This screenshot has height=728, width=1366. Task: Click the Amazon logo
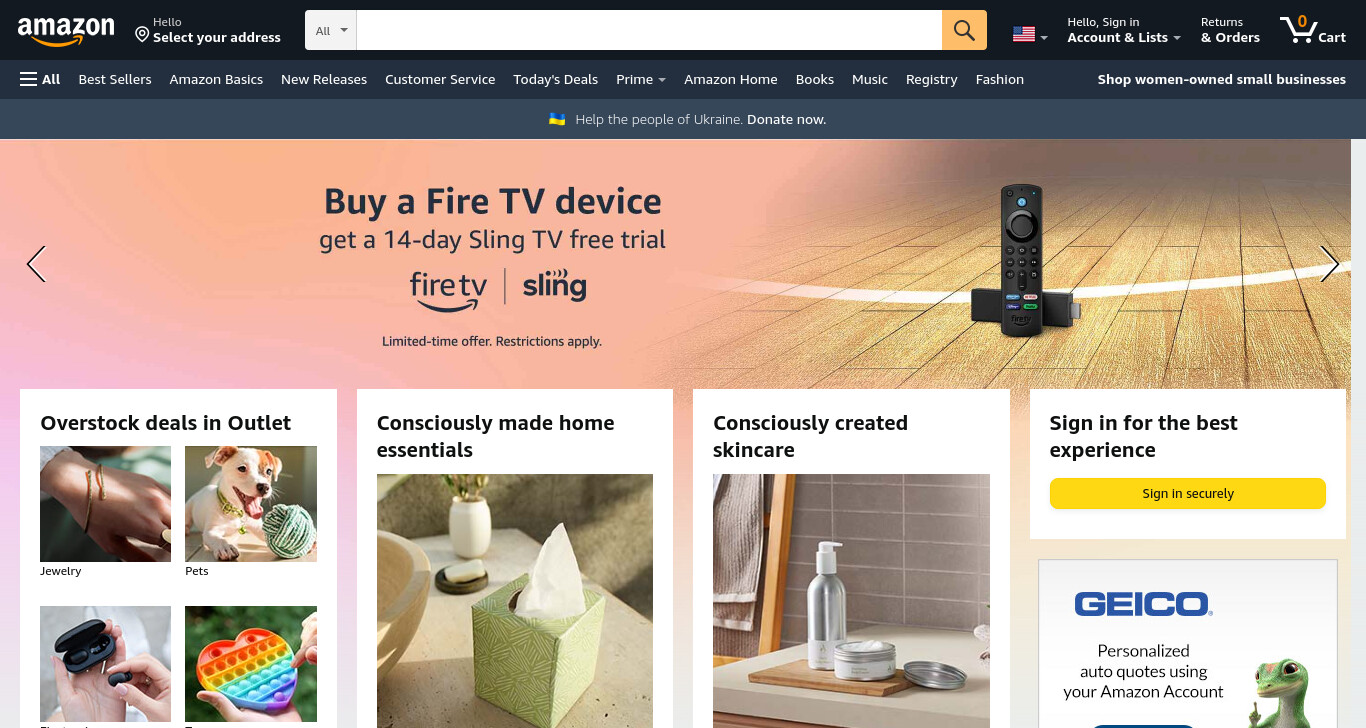tap(66, 31)
